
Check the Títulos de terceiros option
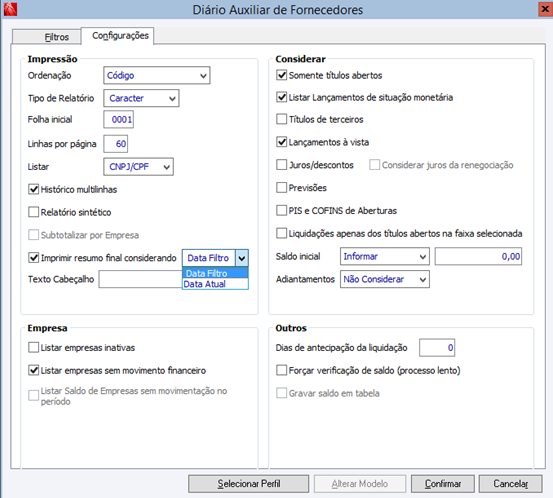pyautogui.click(x=281, y=119)
